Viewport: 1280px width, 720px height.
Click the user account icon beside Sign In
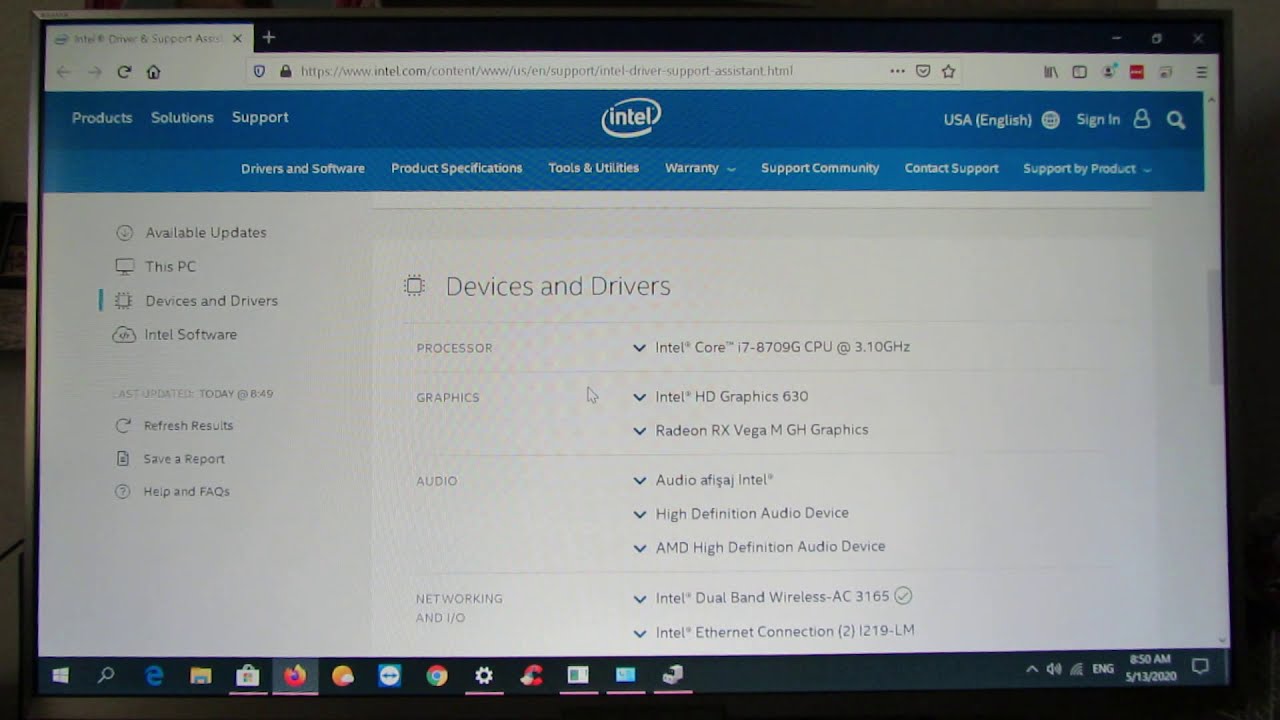(1141, 119)
